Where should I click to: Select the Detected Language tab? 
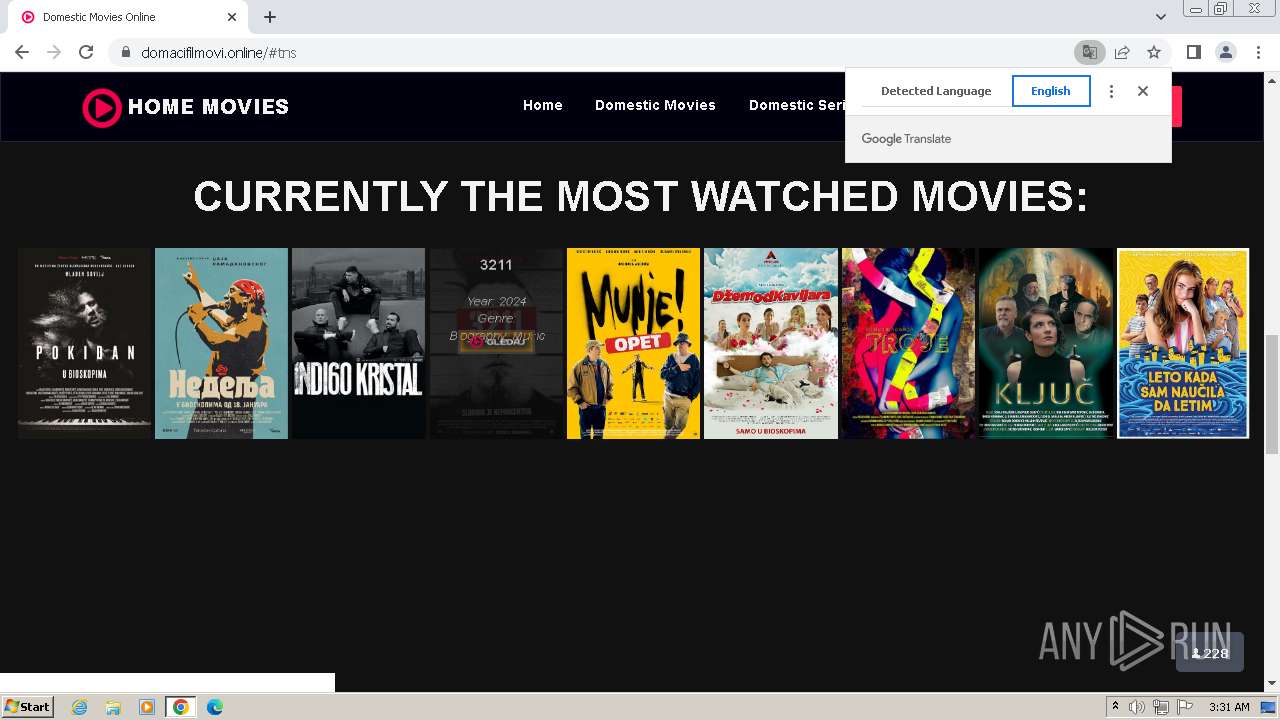tap(936, 91)
